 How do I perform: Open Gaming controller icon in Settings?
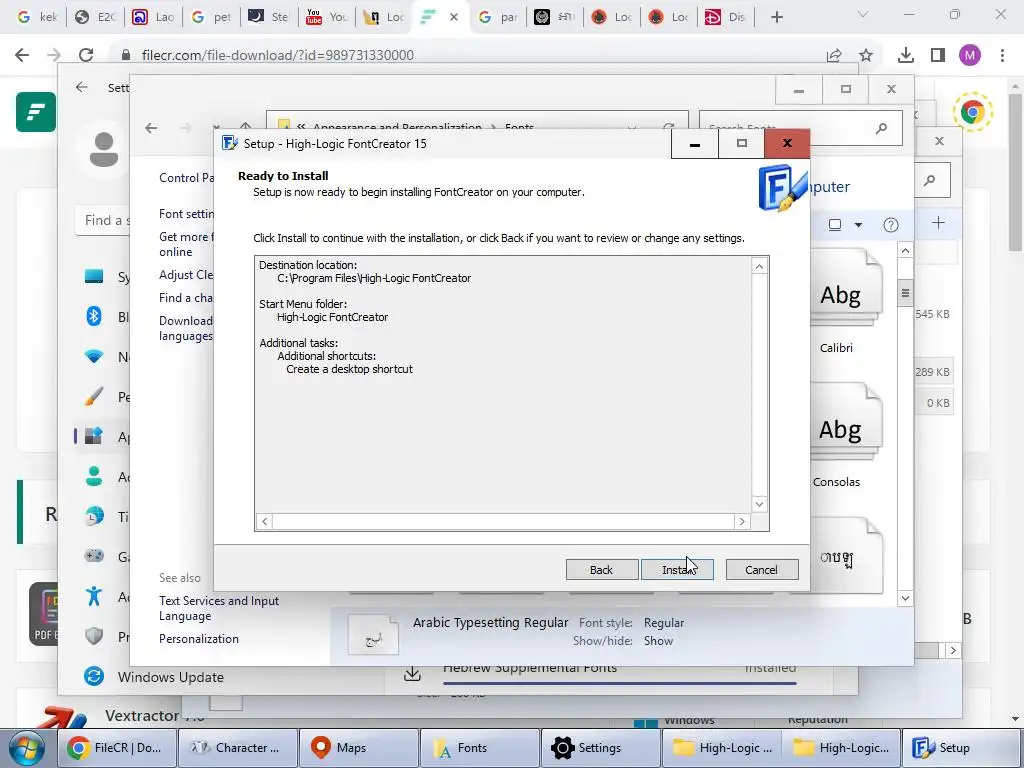(94, 556)
